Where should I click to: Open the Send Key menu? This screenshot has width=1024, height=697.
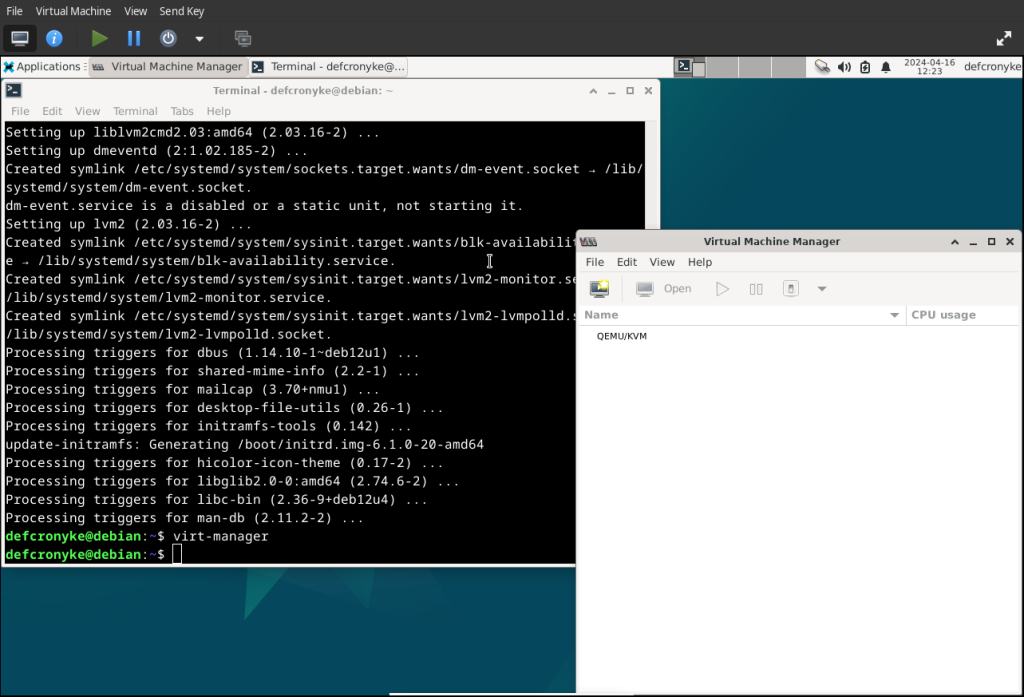click(181, 11)
